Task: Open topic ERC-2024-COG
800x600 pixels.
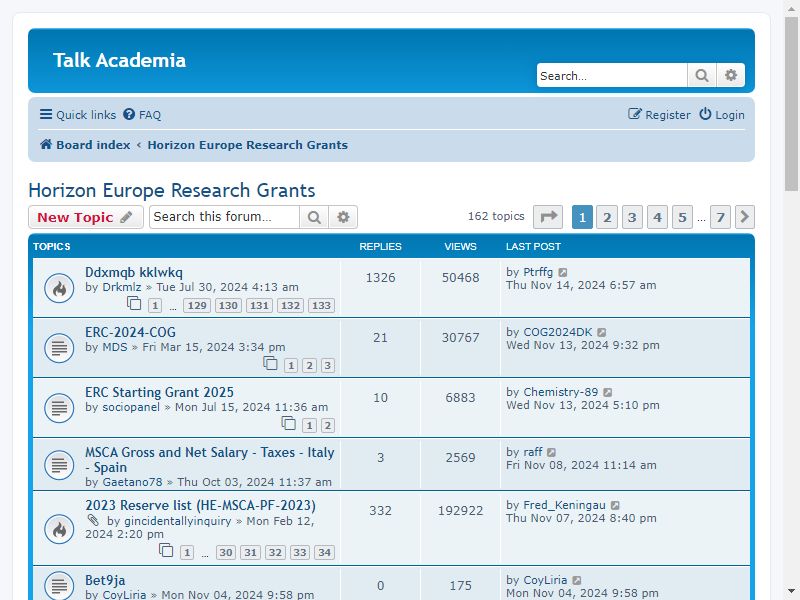Action: pyautogui.click(x=130, y=332)
